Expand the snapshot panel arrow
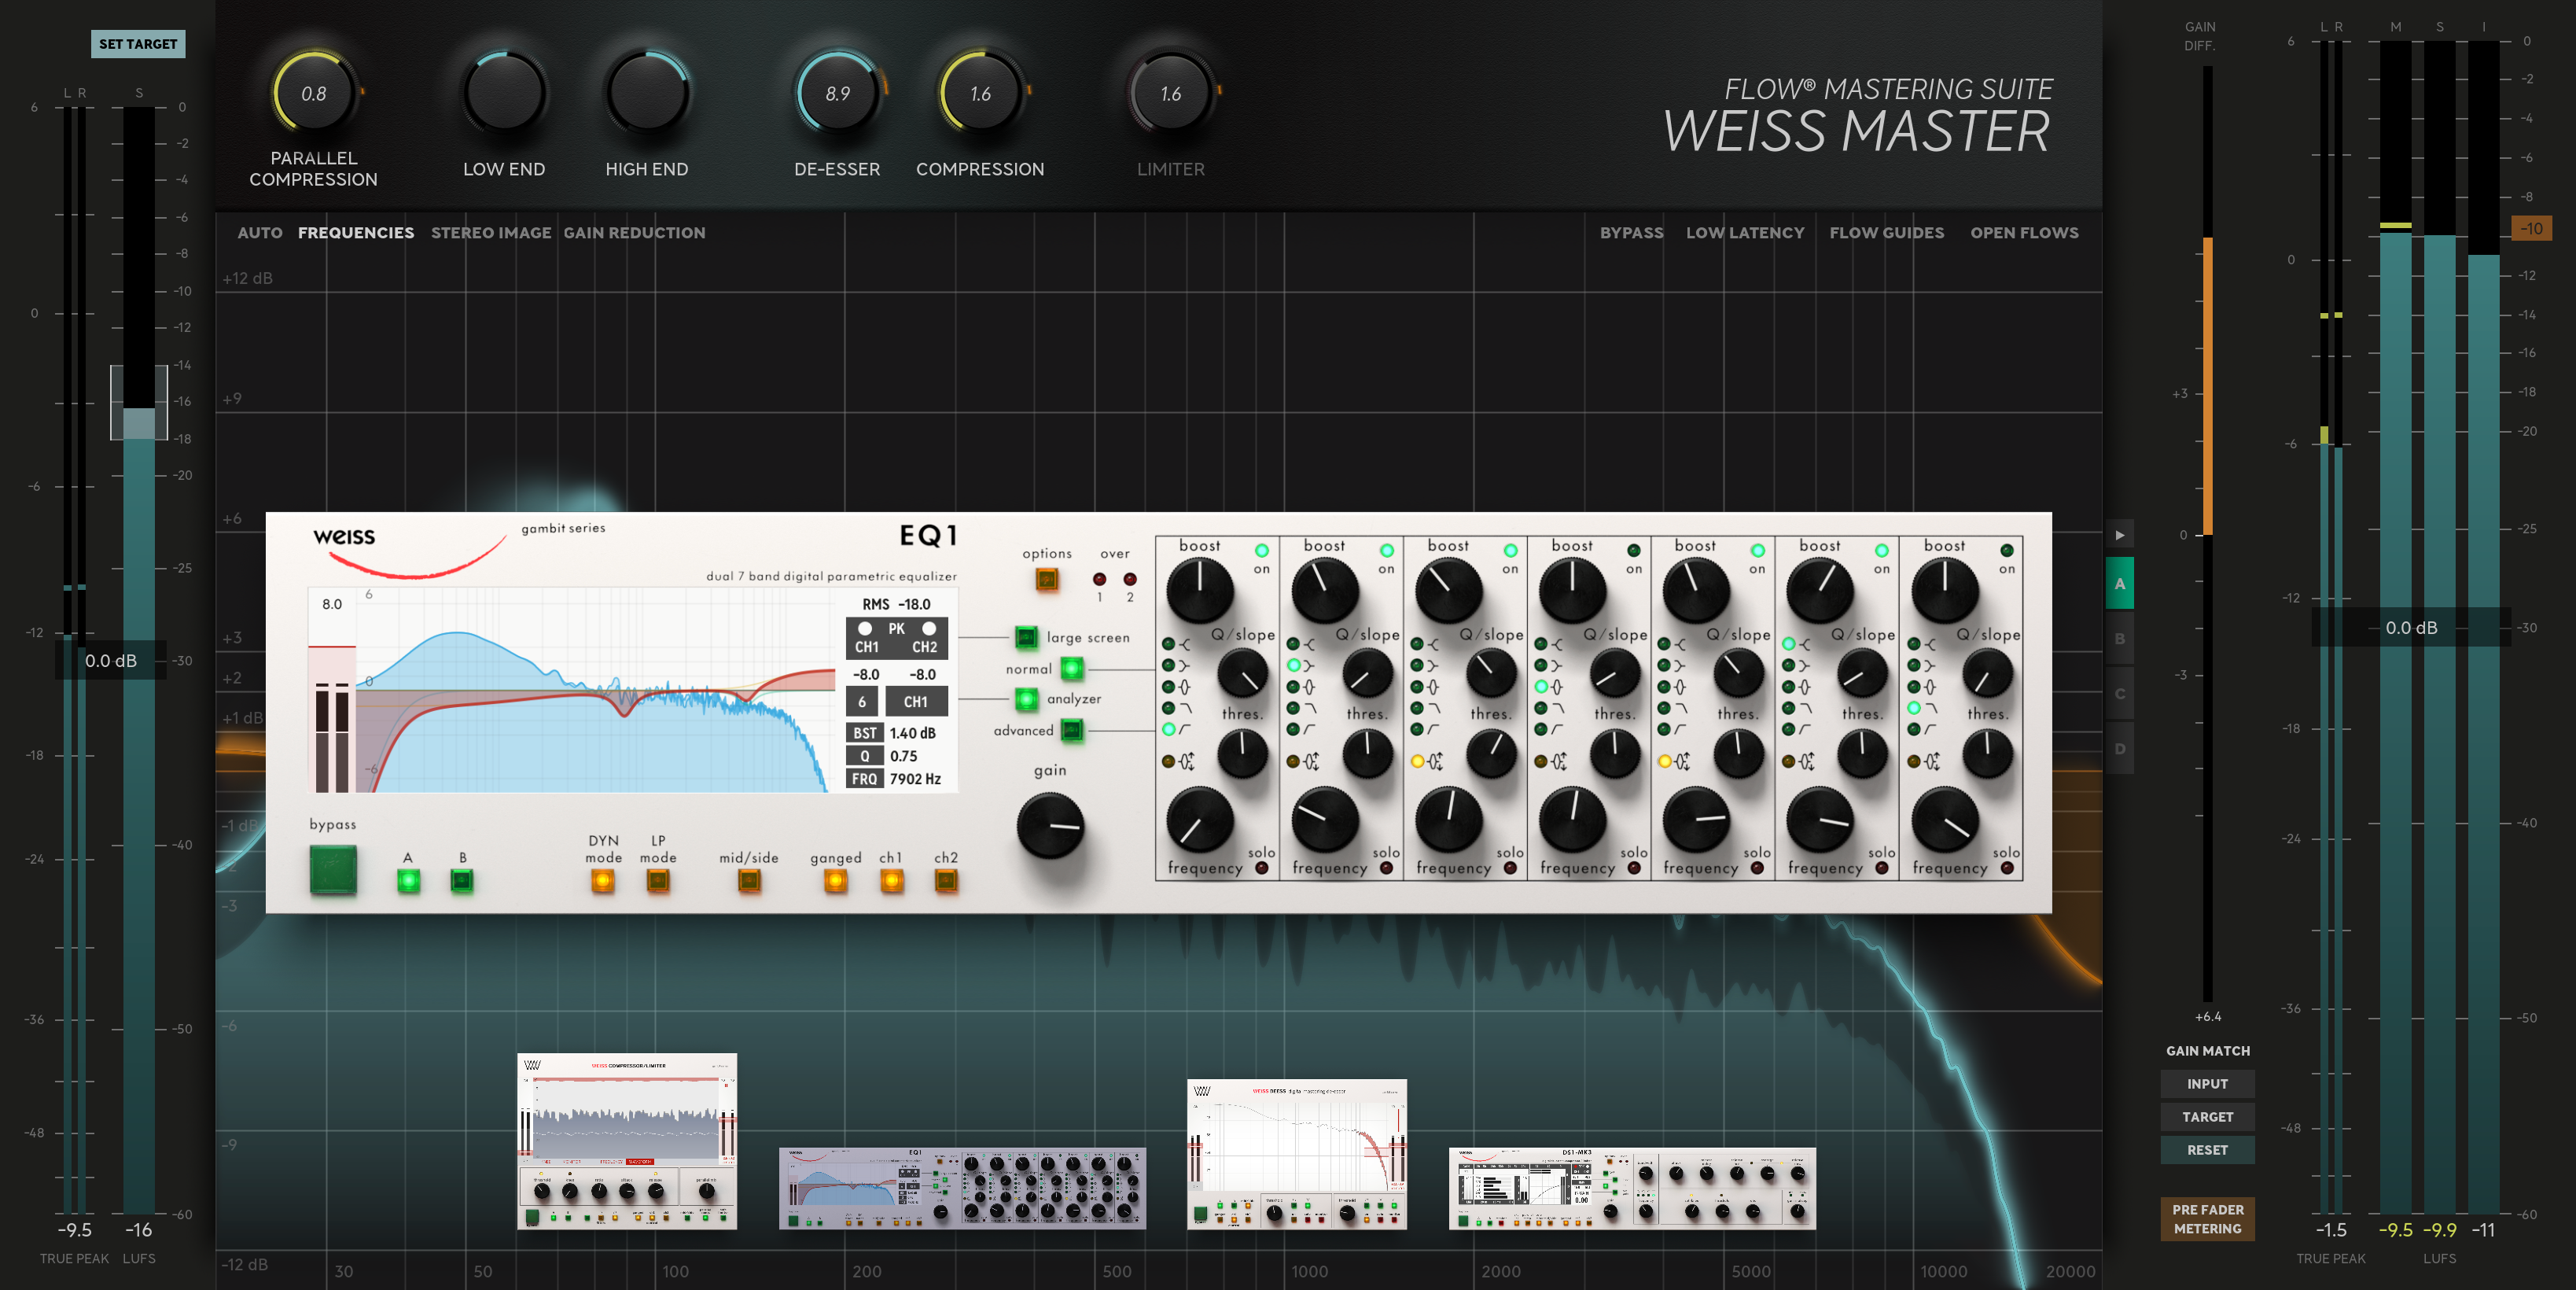 [2119, 534]
